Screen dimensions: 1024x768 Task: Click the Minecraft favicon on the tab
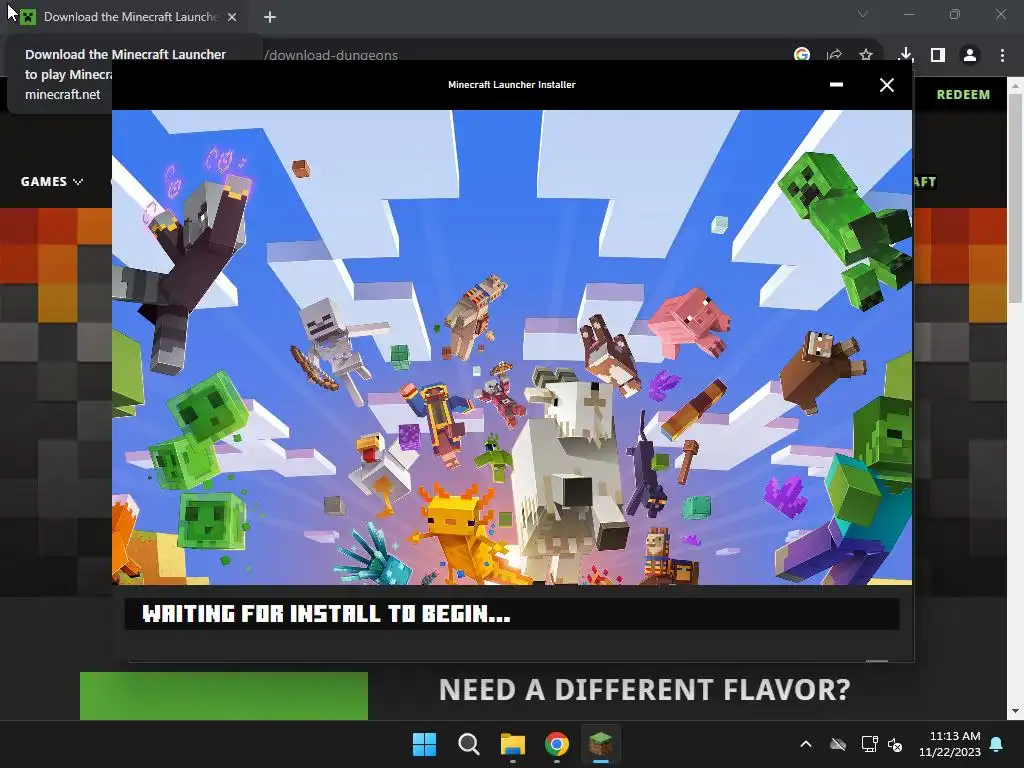pos(27,17)
